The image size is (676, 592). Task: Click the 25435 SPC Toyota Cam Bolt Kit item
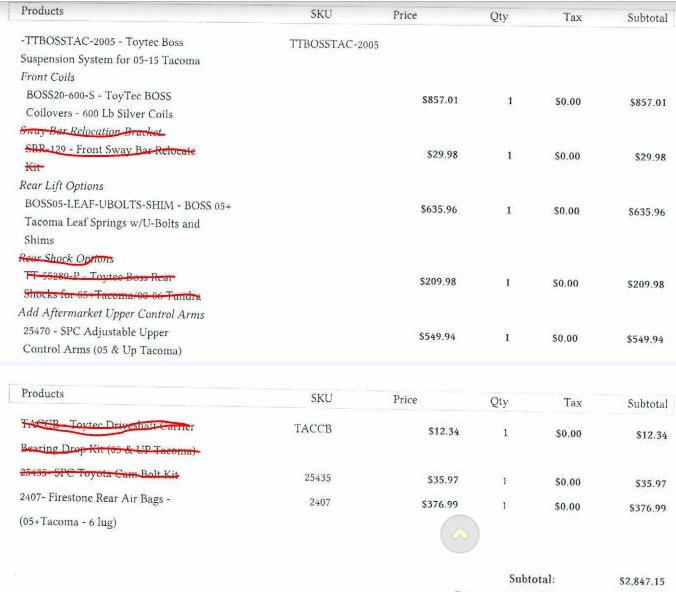point(100,473)
